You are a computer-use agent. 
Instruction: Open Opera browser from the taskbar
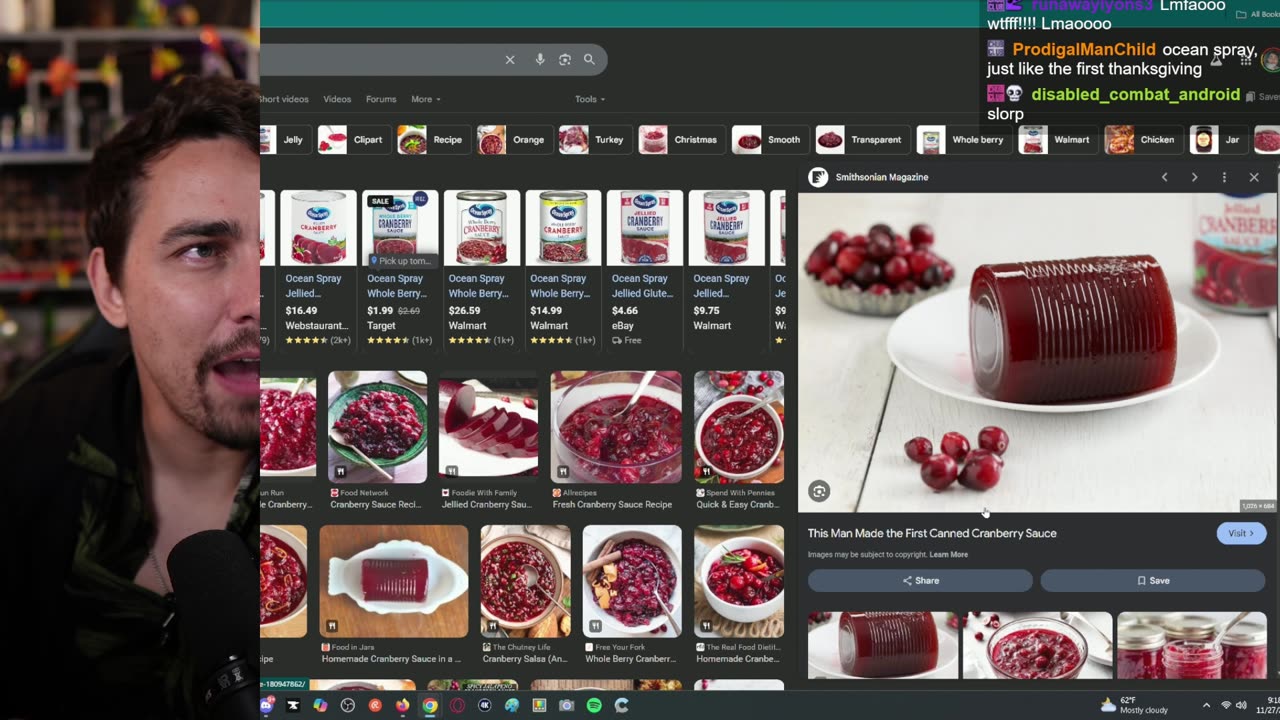pos(457,705)
